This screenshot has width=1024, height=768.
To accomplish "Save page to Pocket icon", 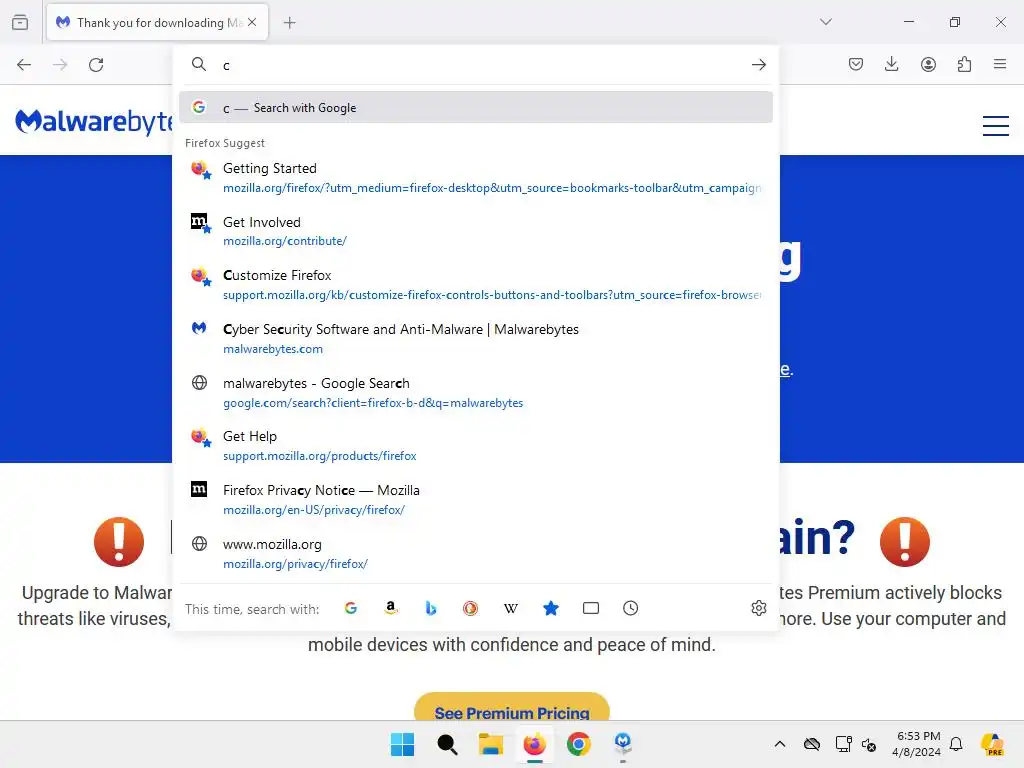I will click(856, 64).
